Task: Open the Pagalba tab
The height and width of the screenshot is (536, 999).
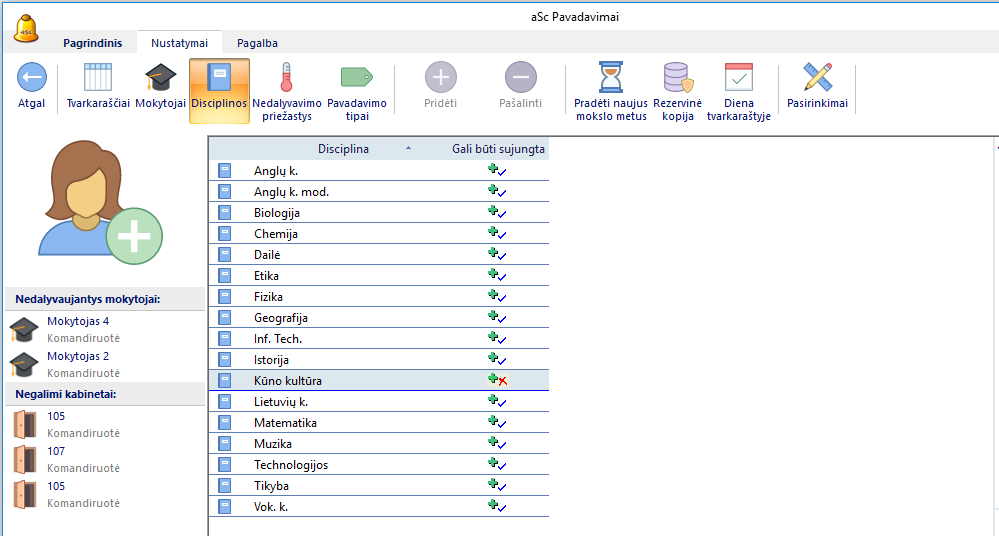Action: pos(257,43)
